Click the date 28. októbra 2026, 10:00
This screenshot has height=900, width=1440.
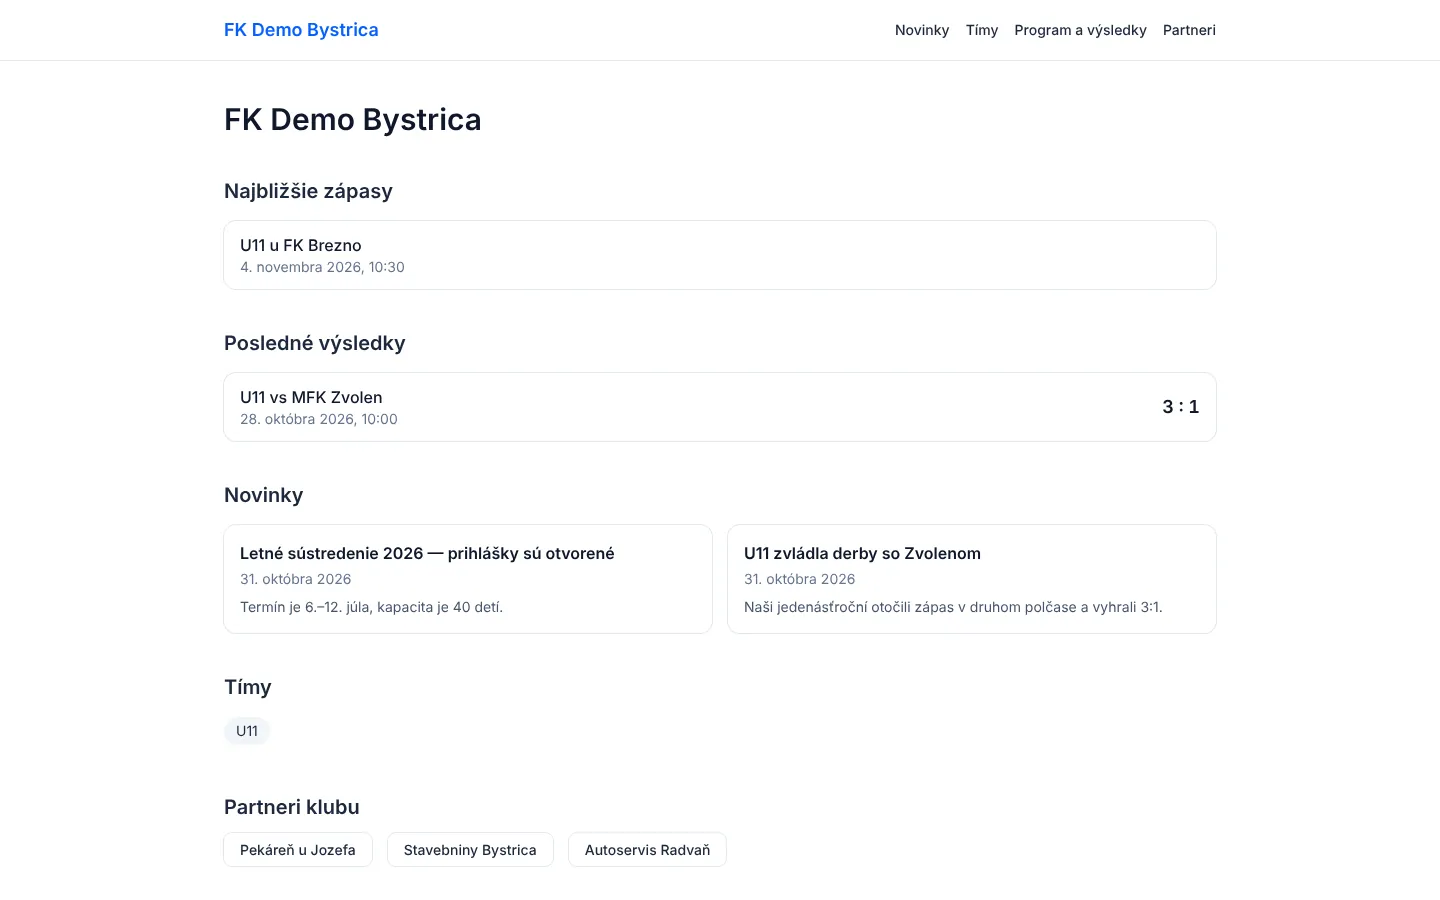(319, 419)
